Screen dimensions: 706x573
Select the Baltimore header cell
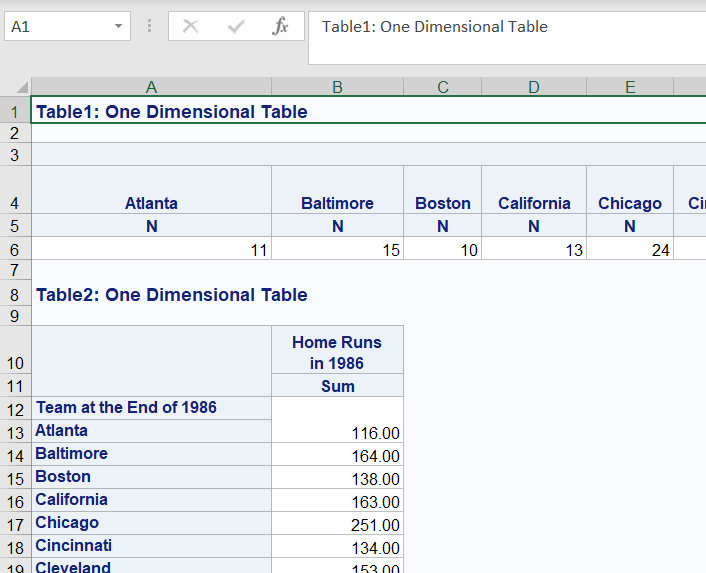(337, 203)
